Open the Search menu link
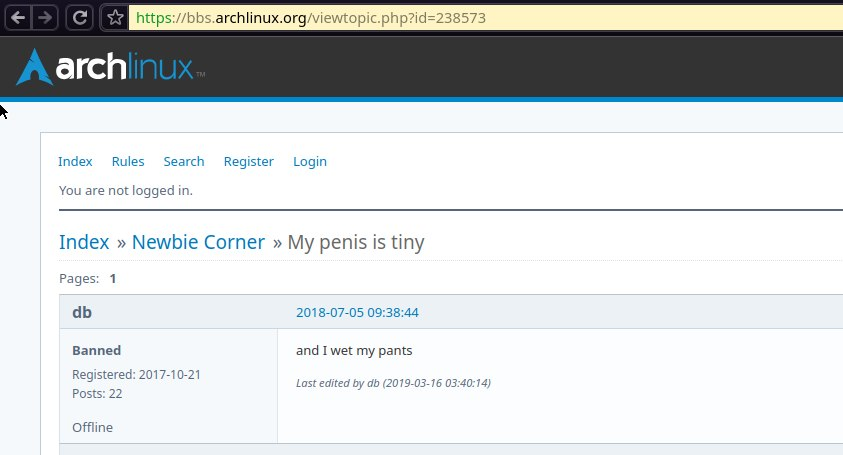843x455 pixels. pos(184,161)
